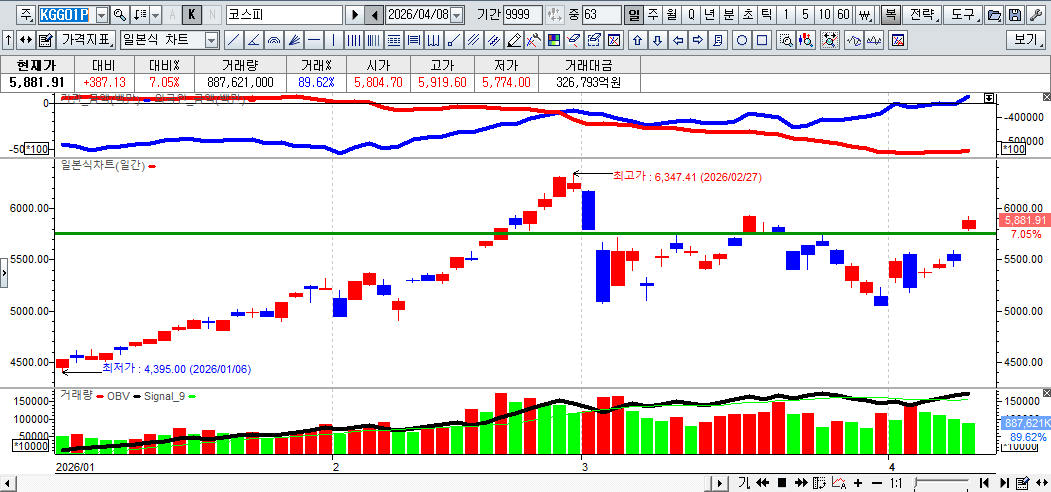Open the 전략 strategy menu
Screen dimensions: 1051x492
tap(922, 15)
